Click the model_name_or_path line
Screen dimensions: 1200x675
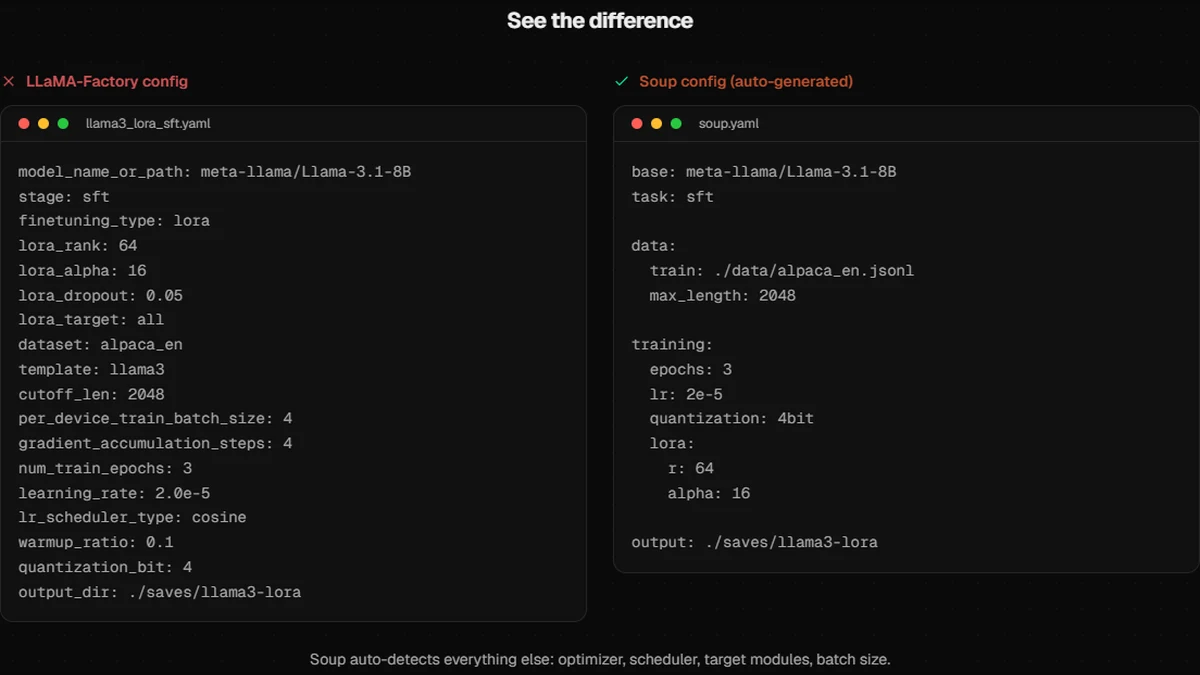(215, 172)
